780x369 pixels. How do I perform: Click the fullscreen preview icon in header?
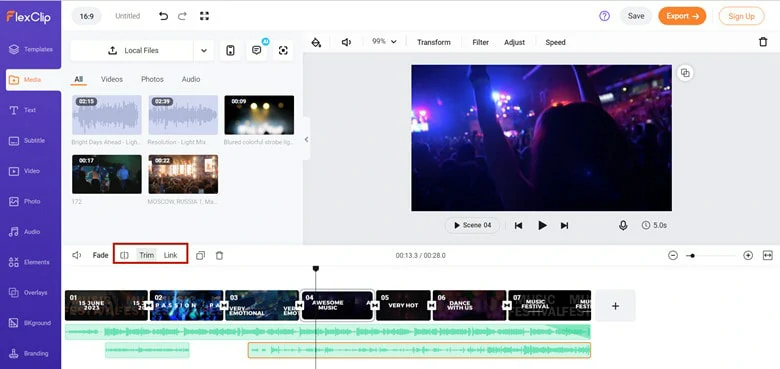coord(204,16)
